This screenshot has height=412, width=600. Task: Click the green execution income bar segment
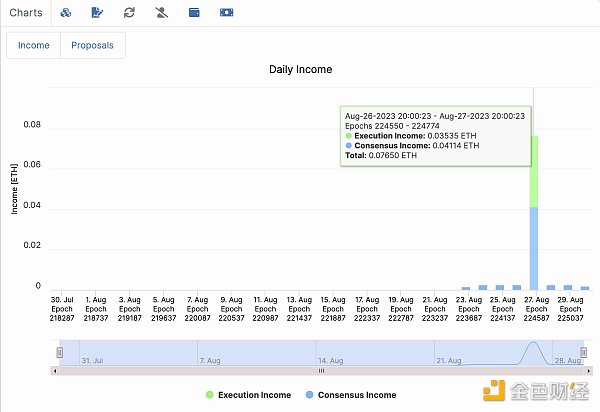[x=534, y=170]
